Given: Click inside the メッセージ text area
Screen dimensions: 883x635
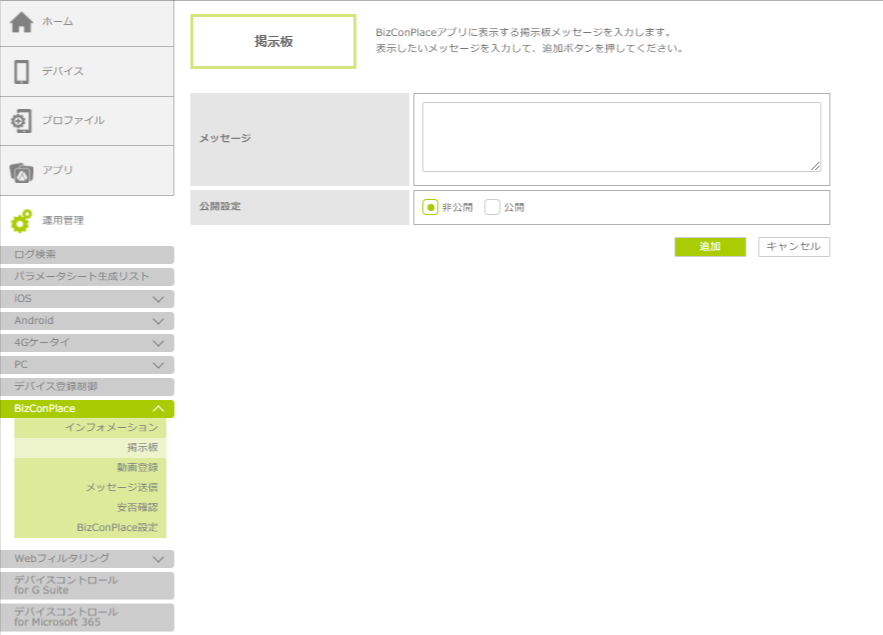Looking at the screenshot, I should coord(621,137).
